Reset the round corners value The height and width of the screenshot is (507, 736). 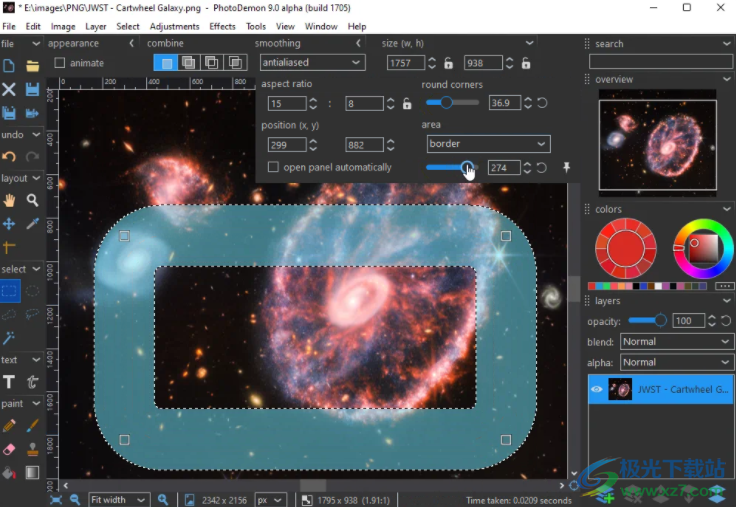coord(542,103)
